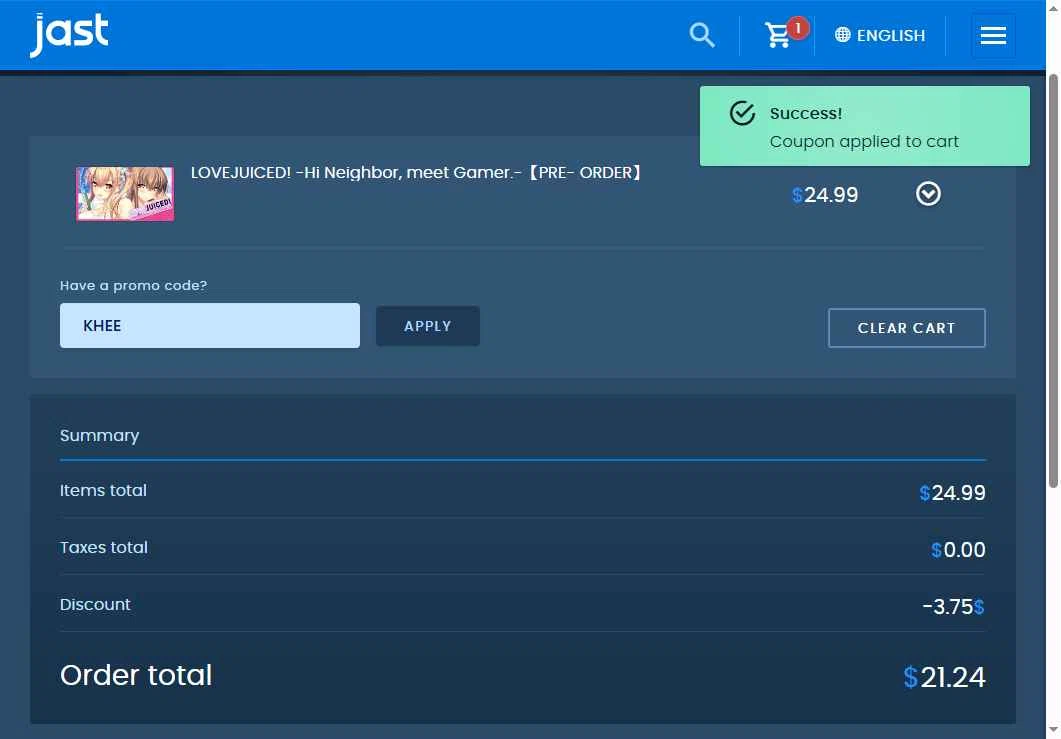
Task: Click the order total amount $21.24
Action: (945, 677)
